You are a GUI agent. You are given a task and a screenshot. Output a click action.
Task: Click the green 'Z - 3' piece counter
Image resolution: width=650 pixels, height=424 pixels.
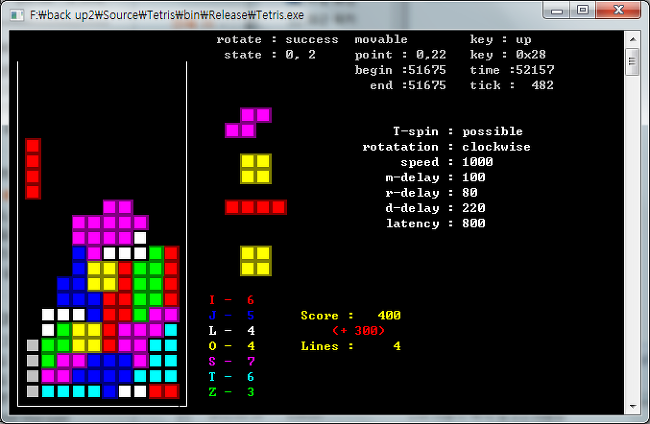coord(231,392)
